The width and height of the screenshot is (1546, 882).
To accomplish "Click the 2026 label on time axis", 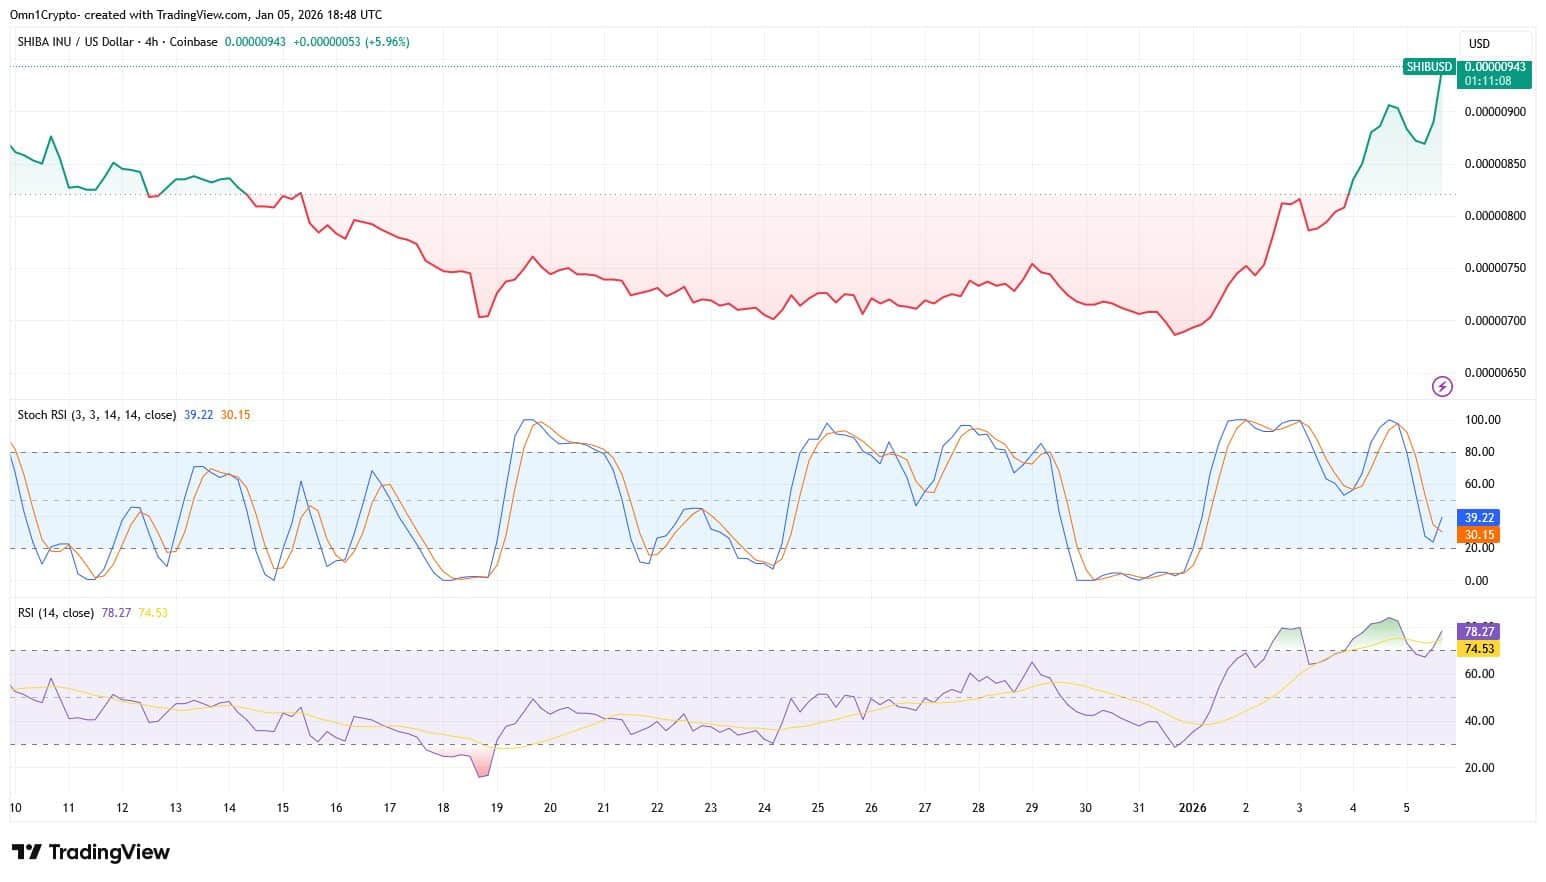I will (x=1192, y=808).
